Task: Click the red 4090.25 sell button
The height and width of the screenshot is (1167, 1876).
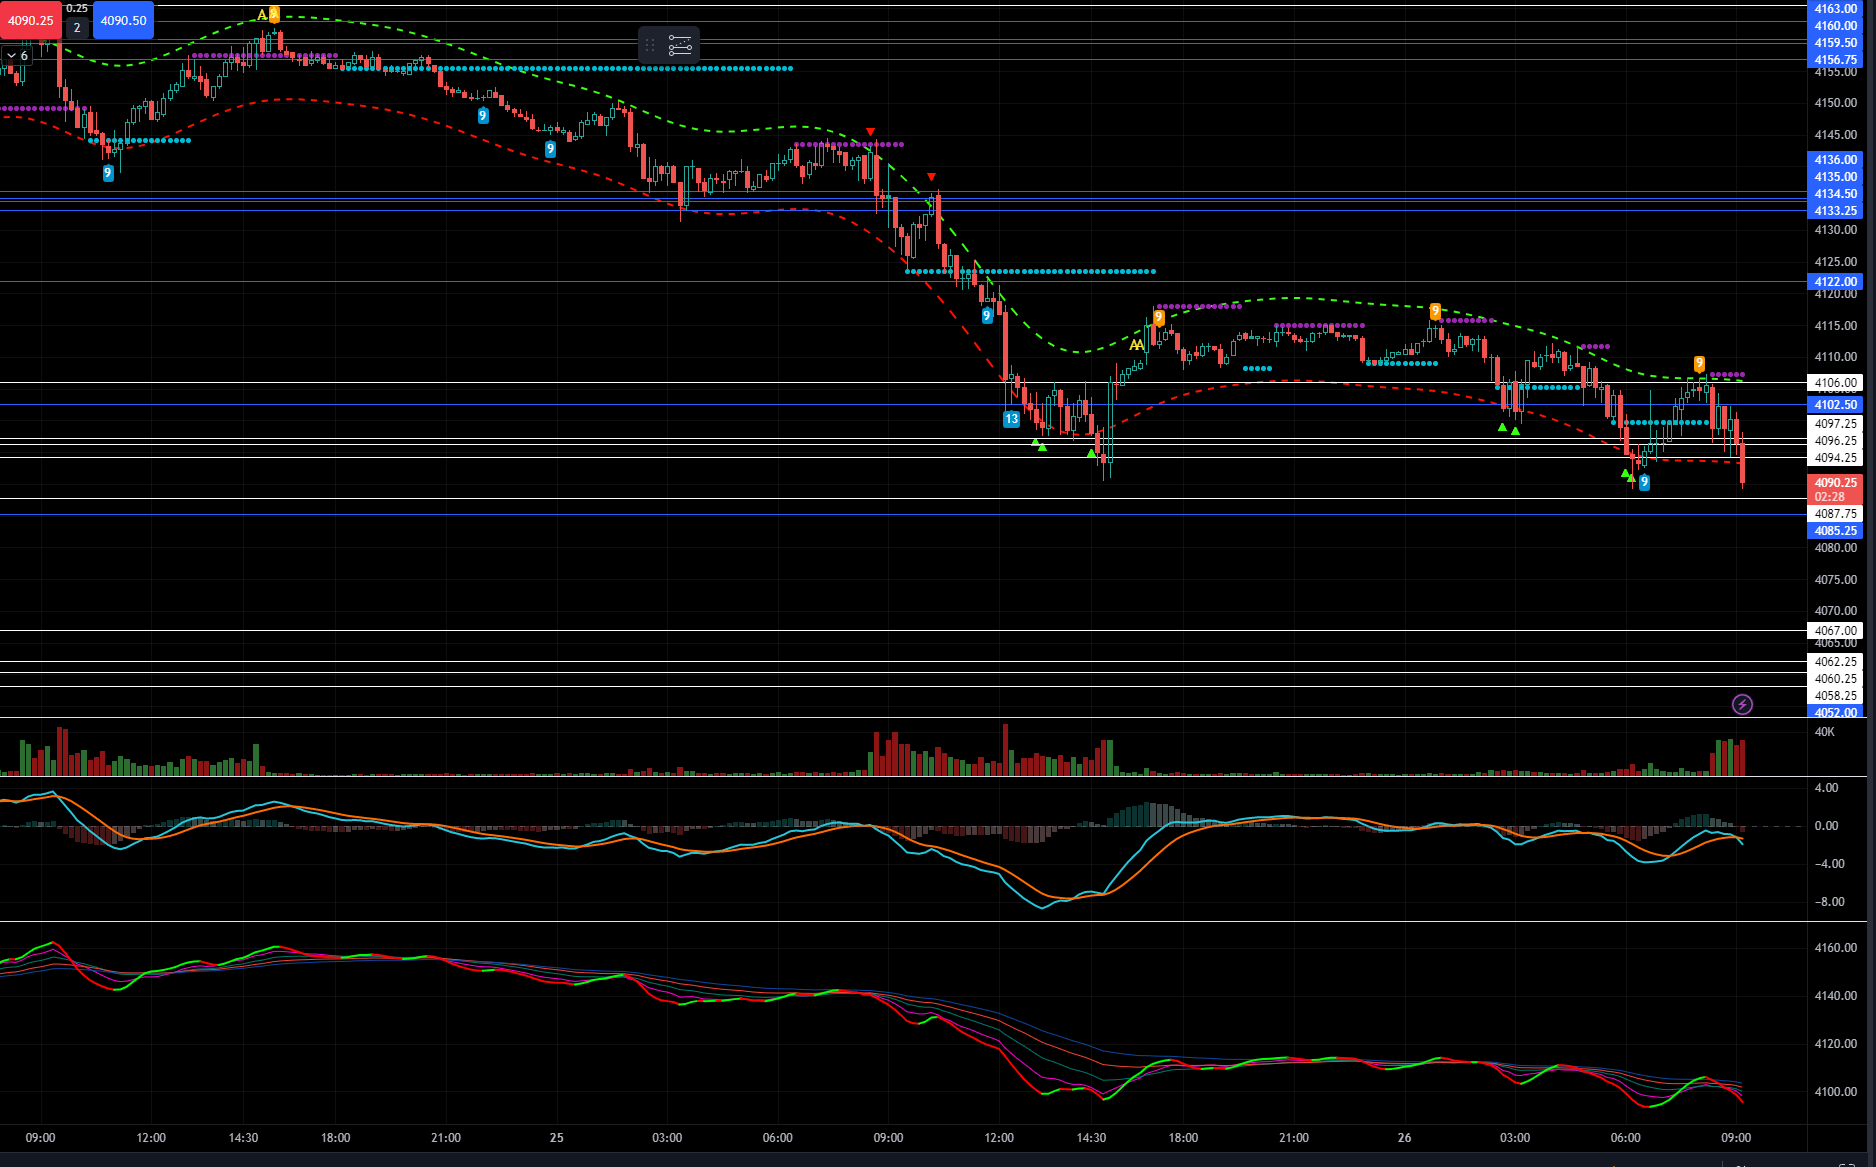Action: pos(30,21)
